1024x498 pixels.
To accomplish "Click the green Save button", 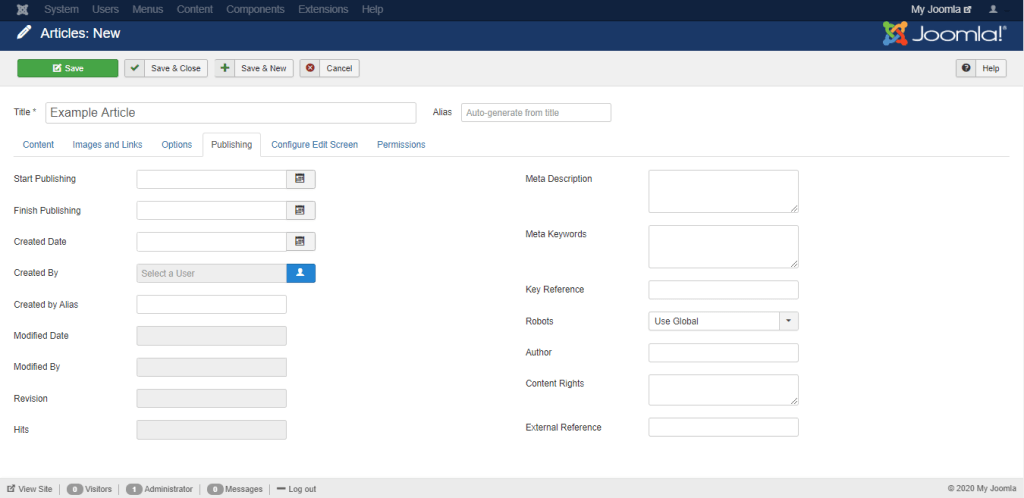I will pos(68,68).
